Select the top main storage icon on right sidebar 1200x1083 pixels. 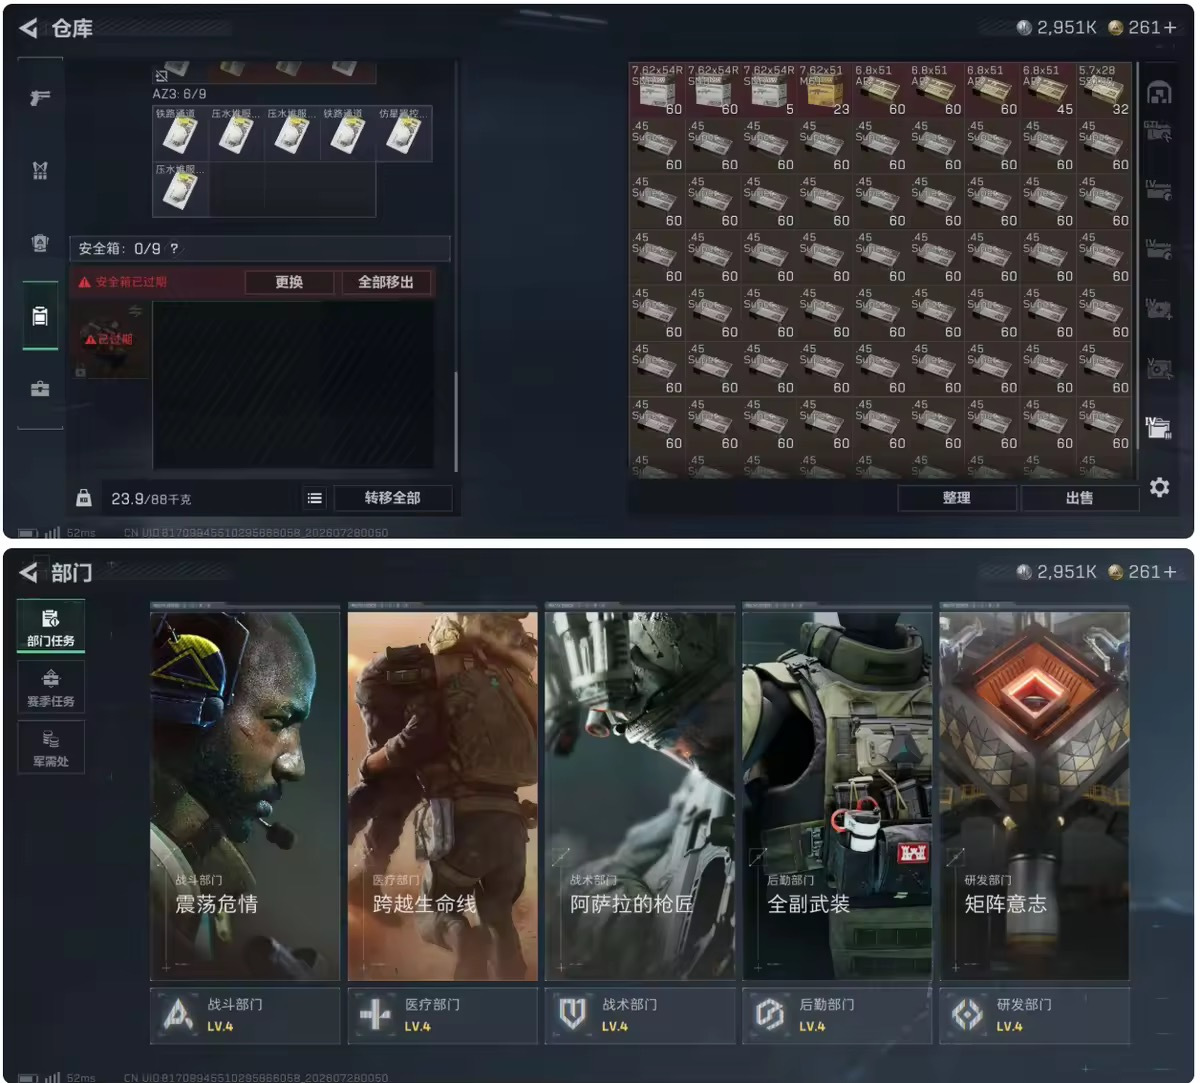(x=1159, y=94)
